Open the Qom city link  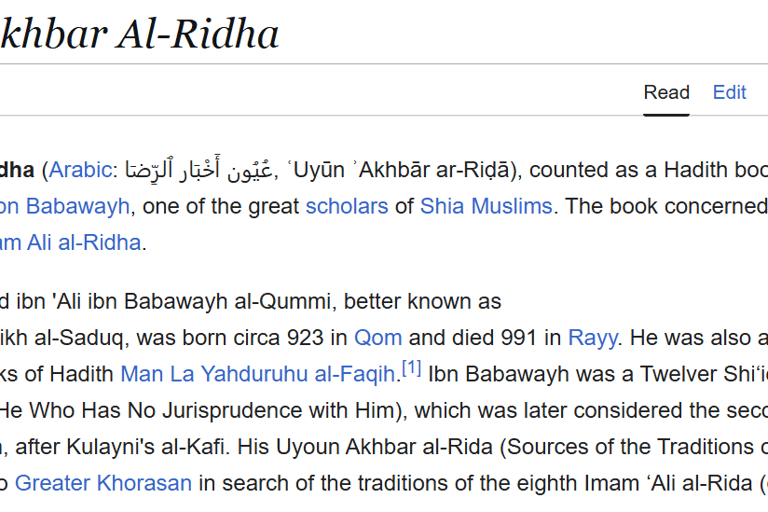click(x=378, y=338)
